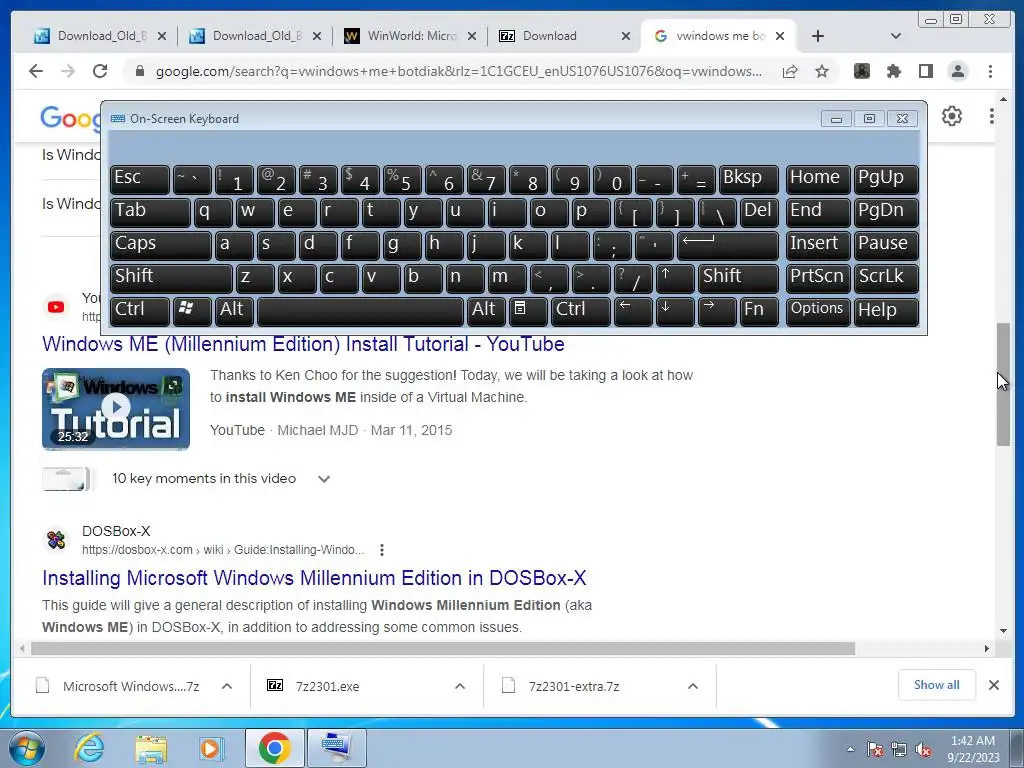Toggle right Alt key on On-Screen Keyboard

coord(486,312)
